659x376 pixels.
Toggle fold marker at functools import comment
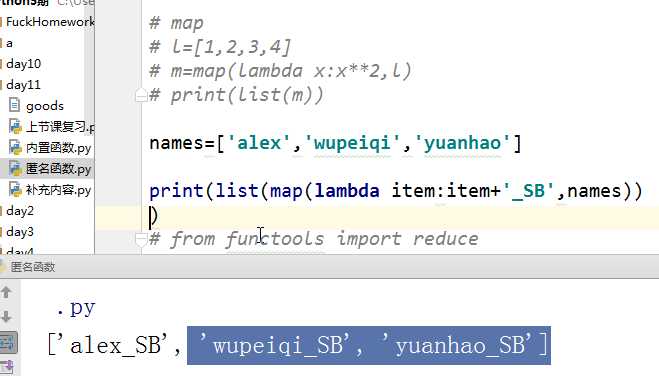141,240
